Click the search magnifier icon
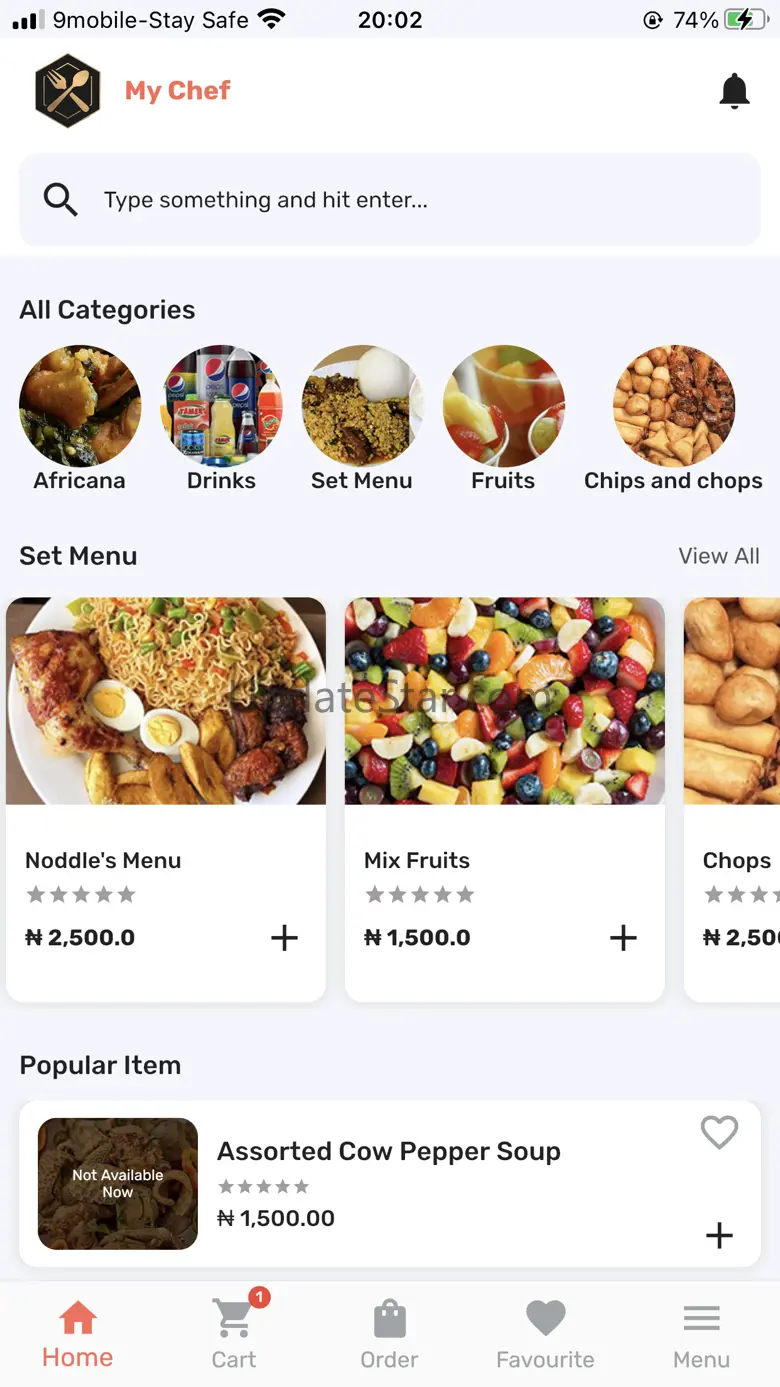 click(60, 200)
